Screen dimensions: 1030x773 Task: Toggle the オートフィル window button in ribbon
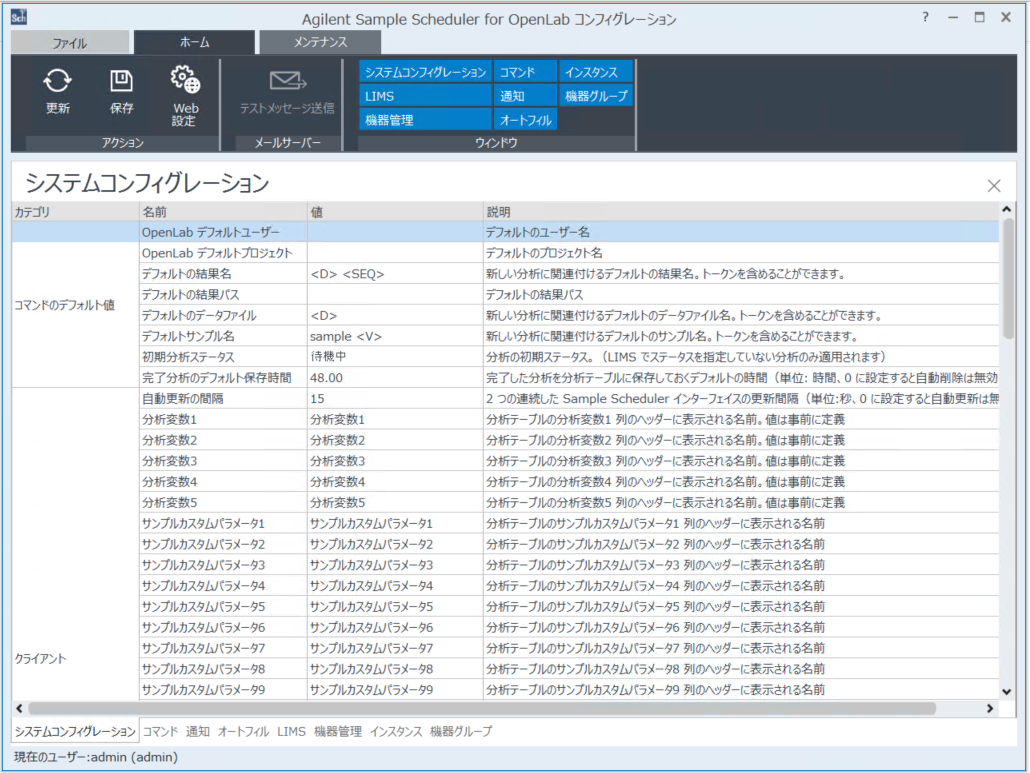(525, 120)
